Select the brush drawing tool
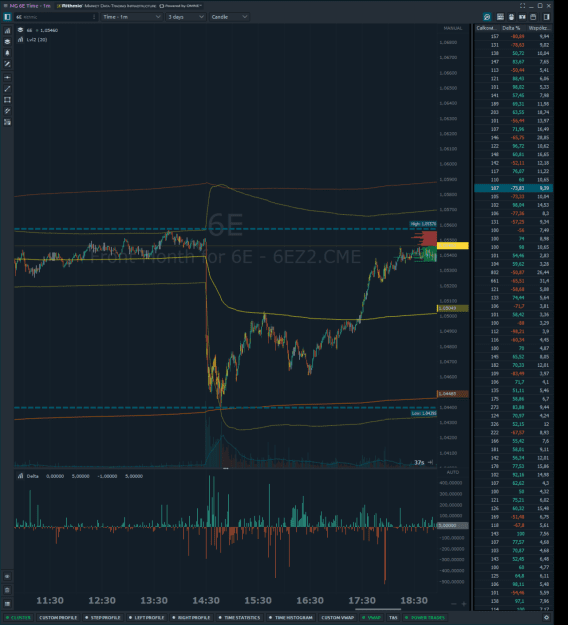Viewport: 568px width, 625px height. click(7, 64)
